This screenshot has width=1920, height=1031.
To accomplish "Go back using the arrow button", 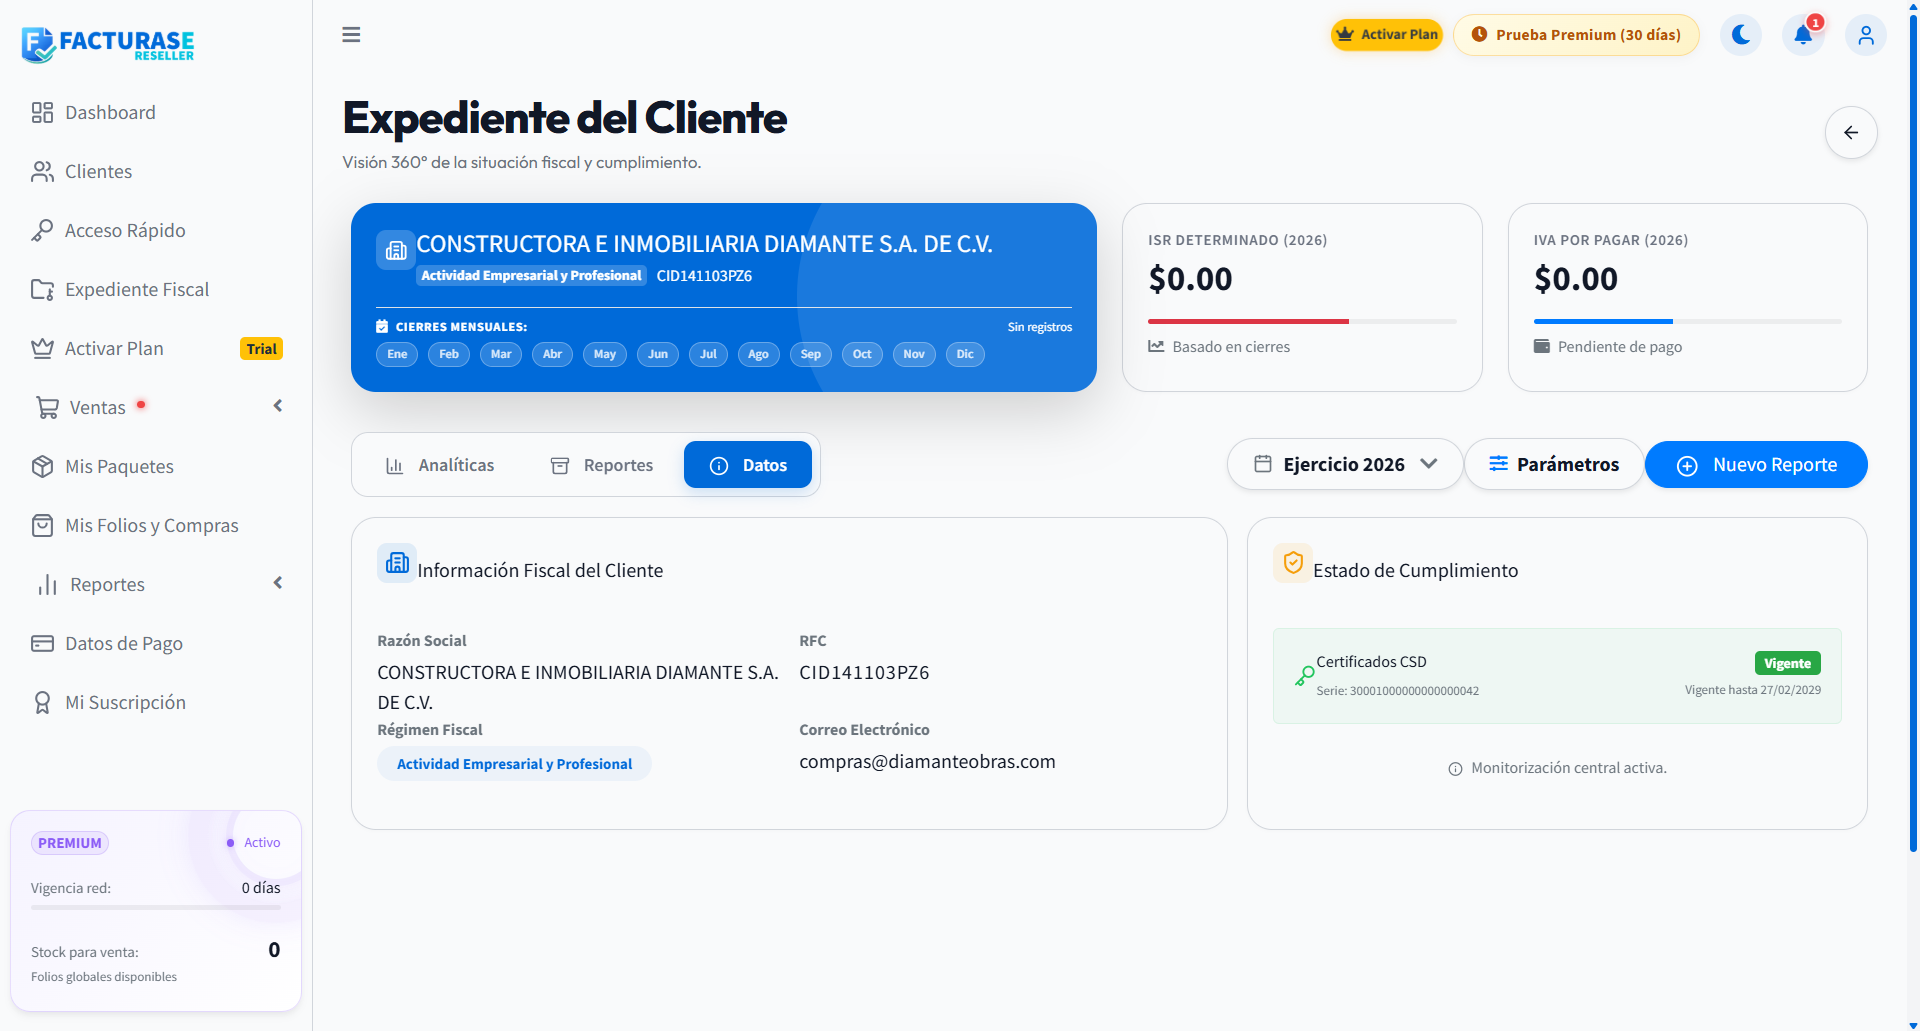I will [x=1851, y=132].
